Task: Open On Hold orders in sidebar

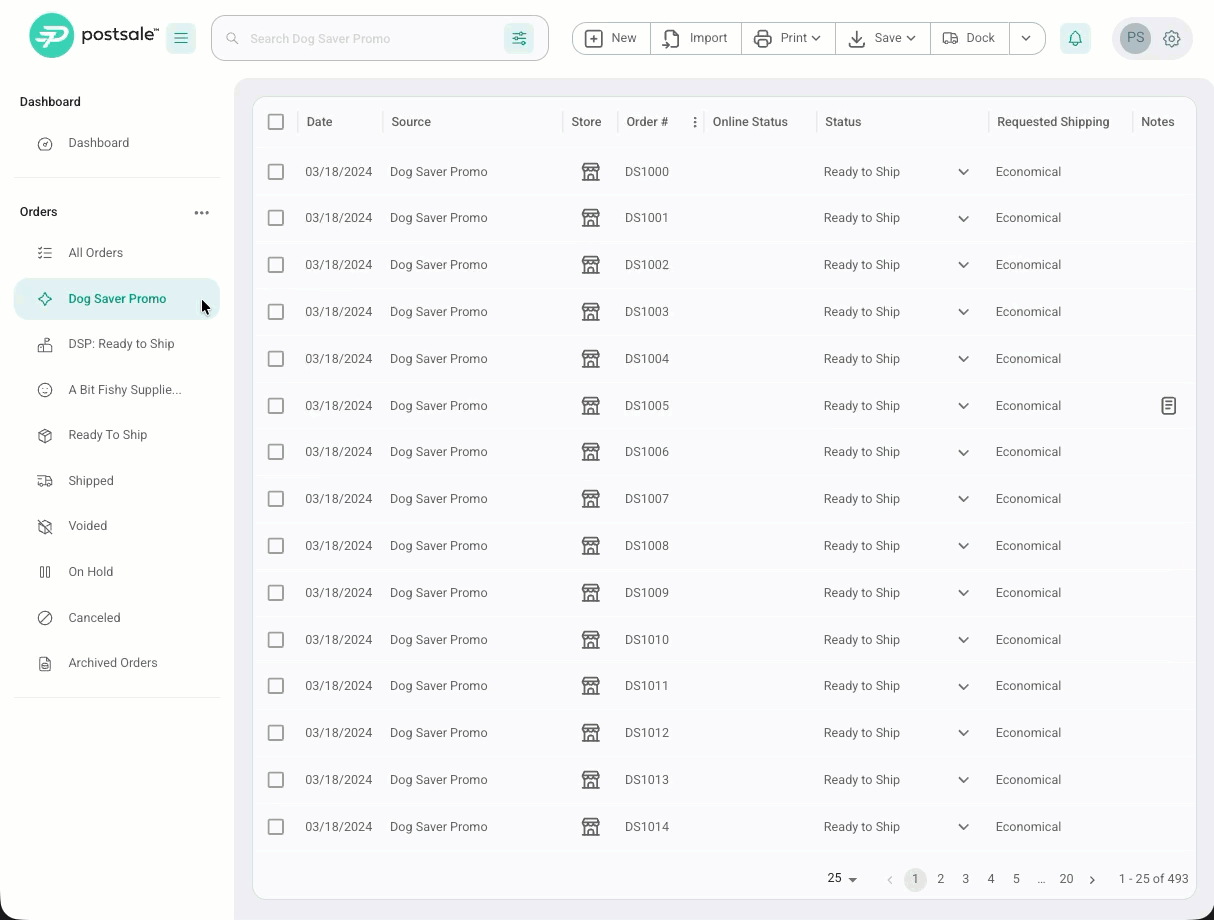Action: (x=116, y=572)
